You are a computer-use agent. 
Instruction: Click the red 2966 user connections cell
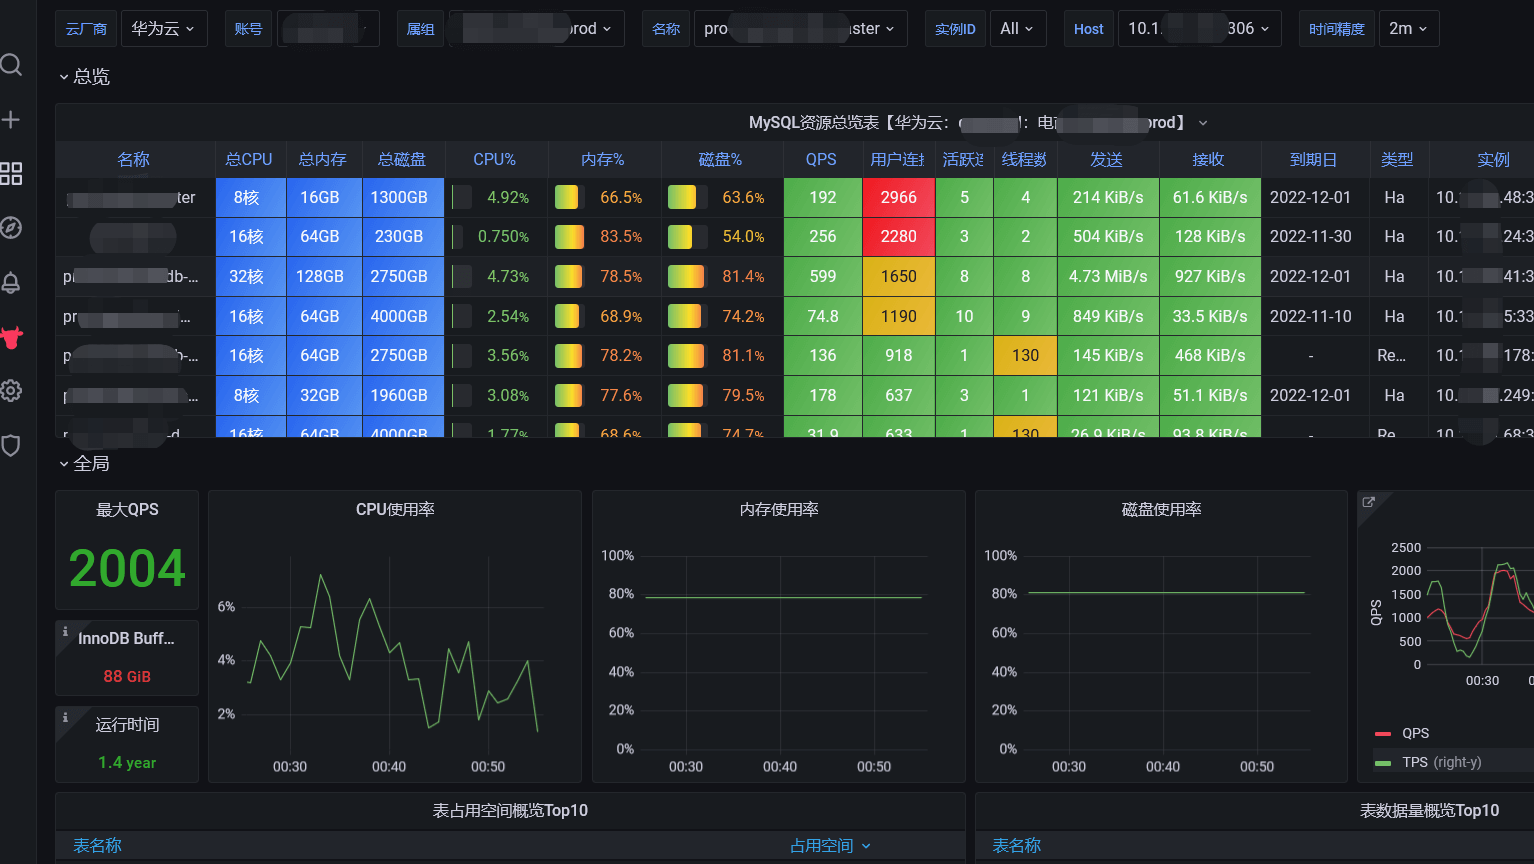[x=899, y=198]
